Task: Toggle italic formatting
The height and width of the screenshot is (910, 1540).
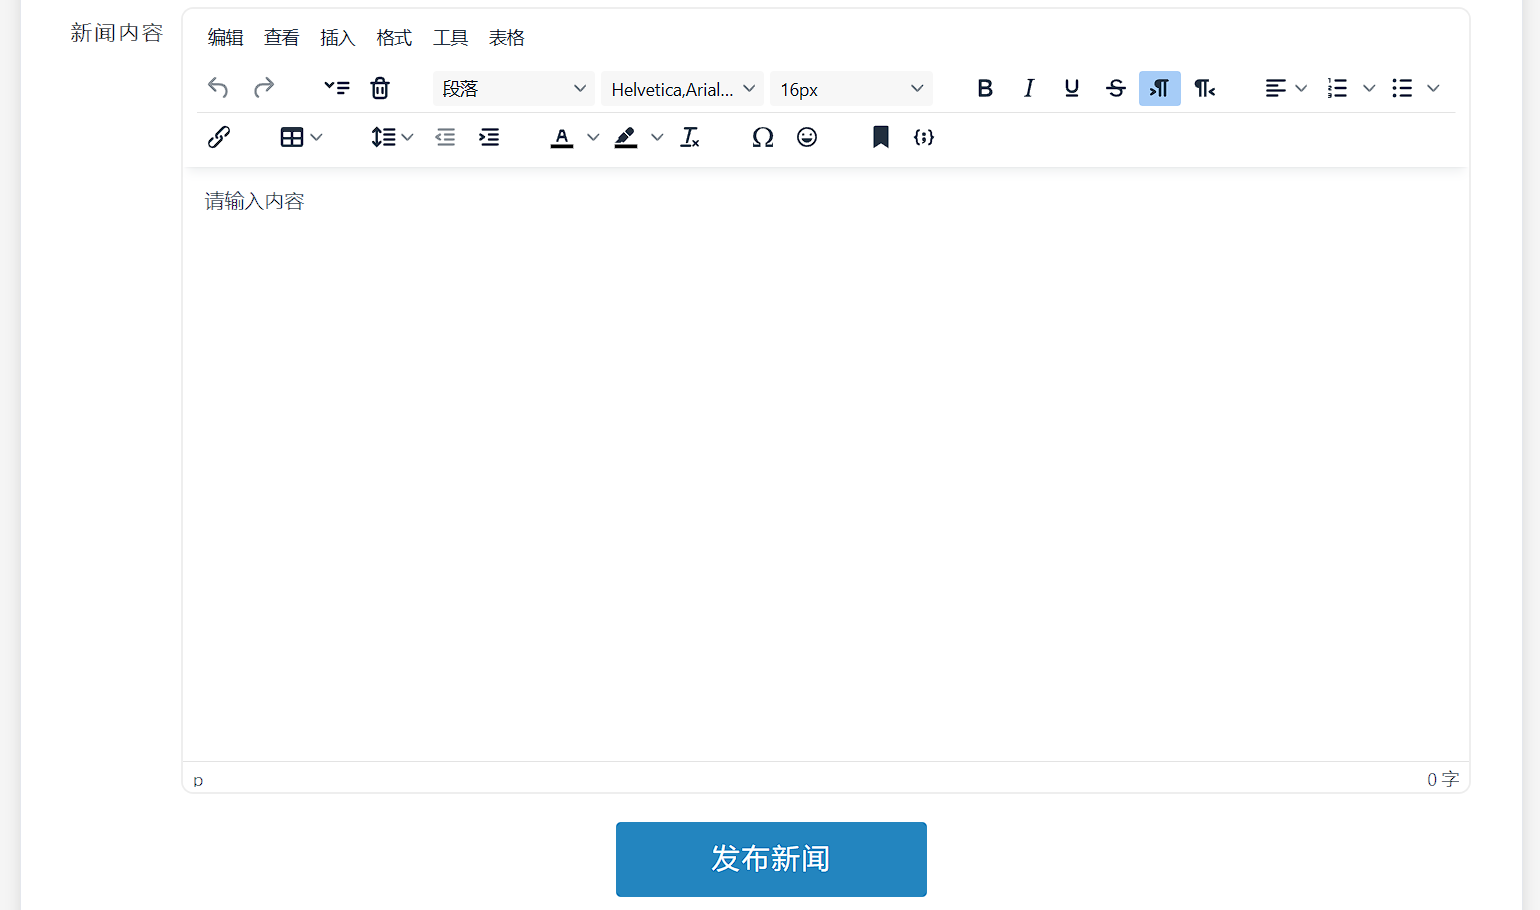Action: [x=1028, y=88]
